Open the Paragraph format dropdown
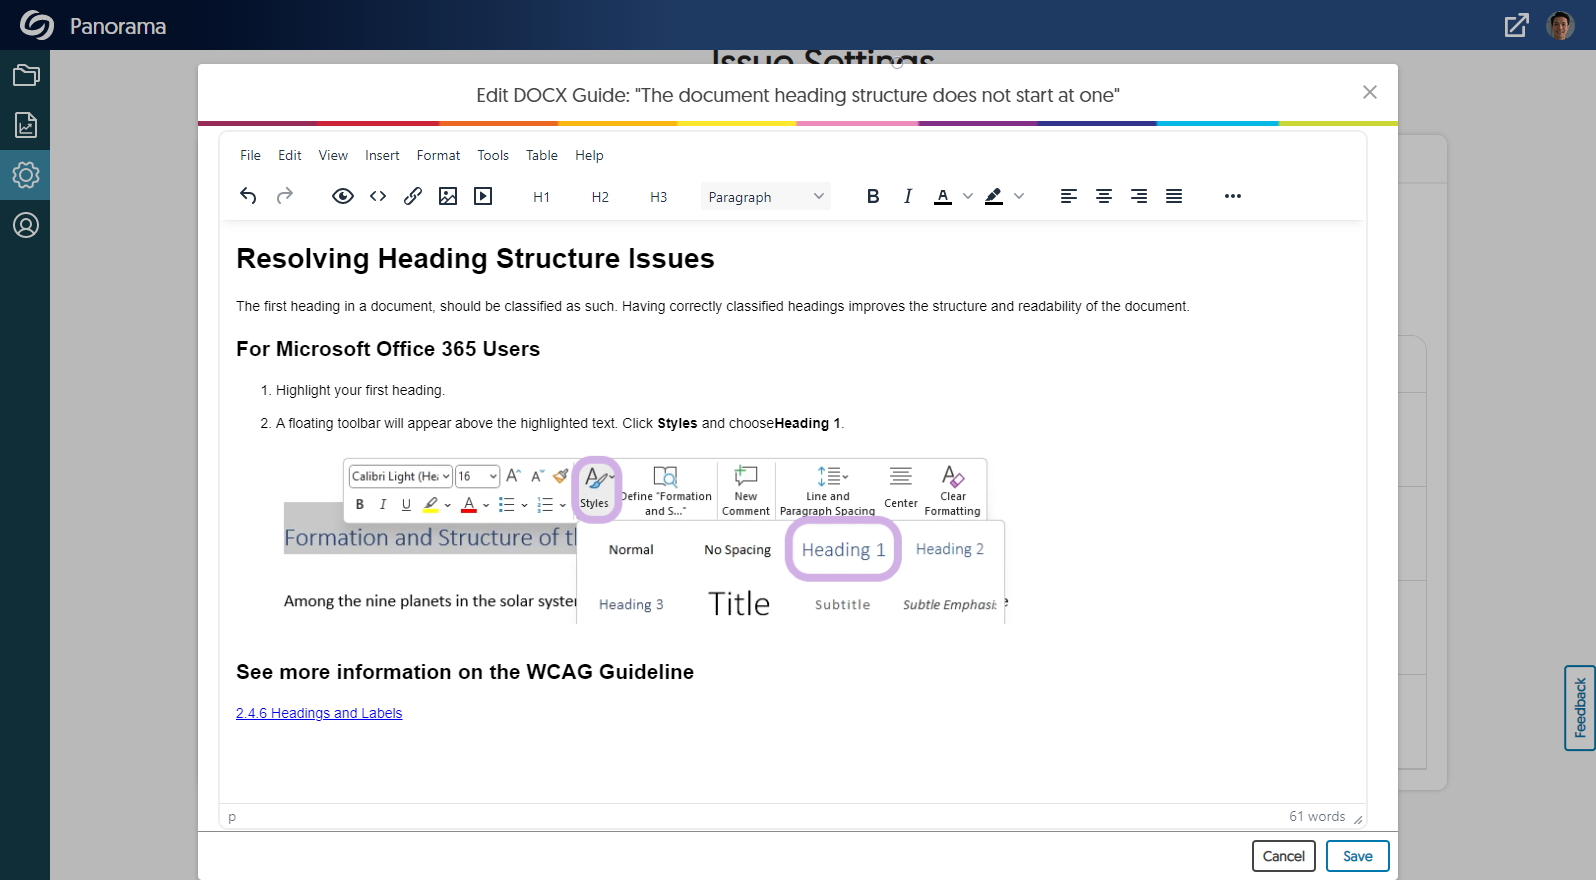The image size is (1596, 880). 765,197
